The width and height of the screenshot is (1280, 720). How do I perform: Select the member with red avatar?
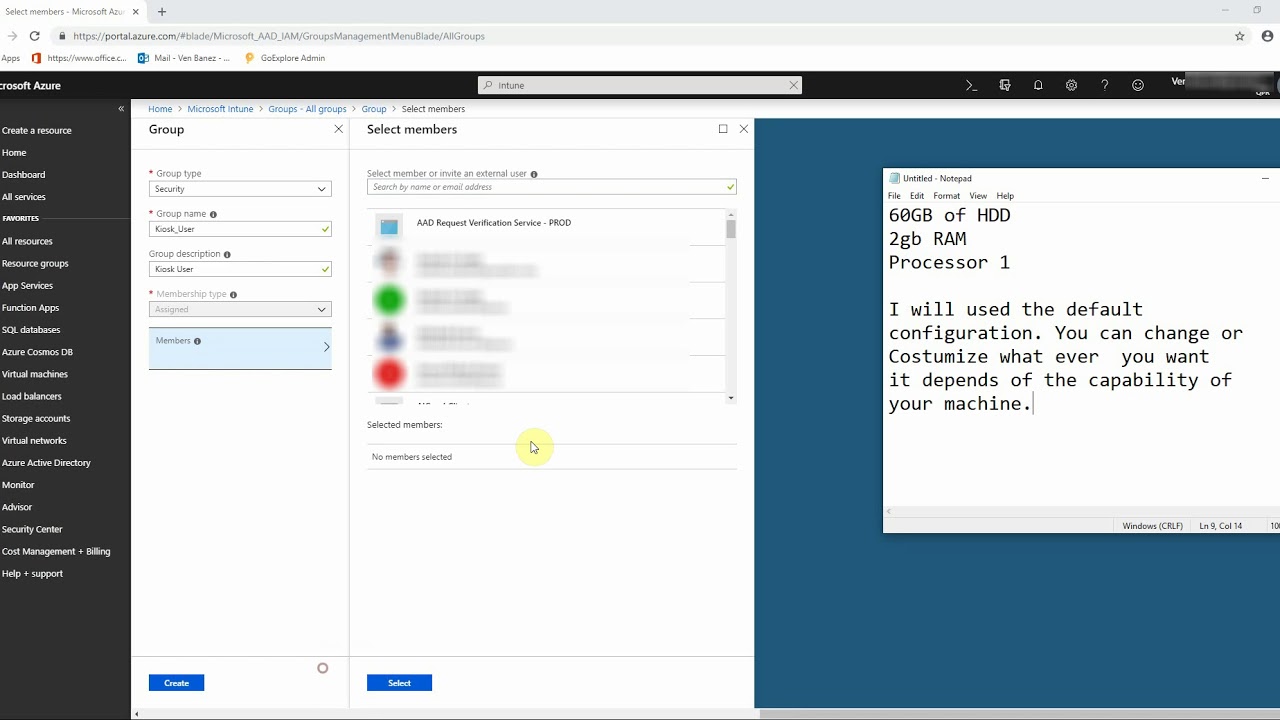pos(546,374)
